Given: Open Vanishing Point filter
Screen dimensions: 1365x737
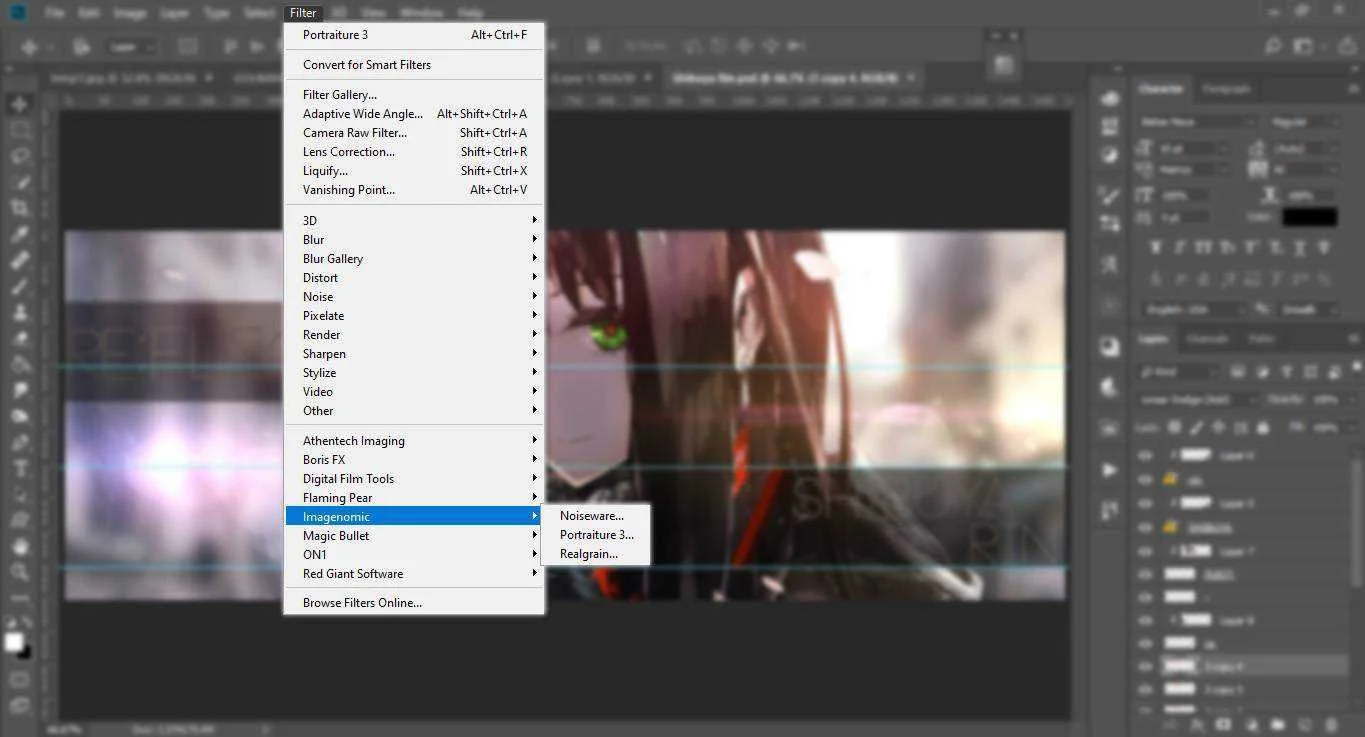Looking at the screenshot, I should coord(414,190).
